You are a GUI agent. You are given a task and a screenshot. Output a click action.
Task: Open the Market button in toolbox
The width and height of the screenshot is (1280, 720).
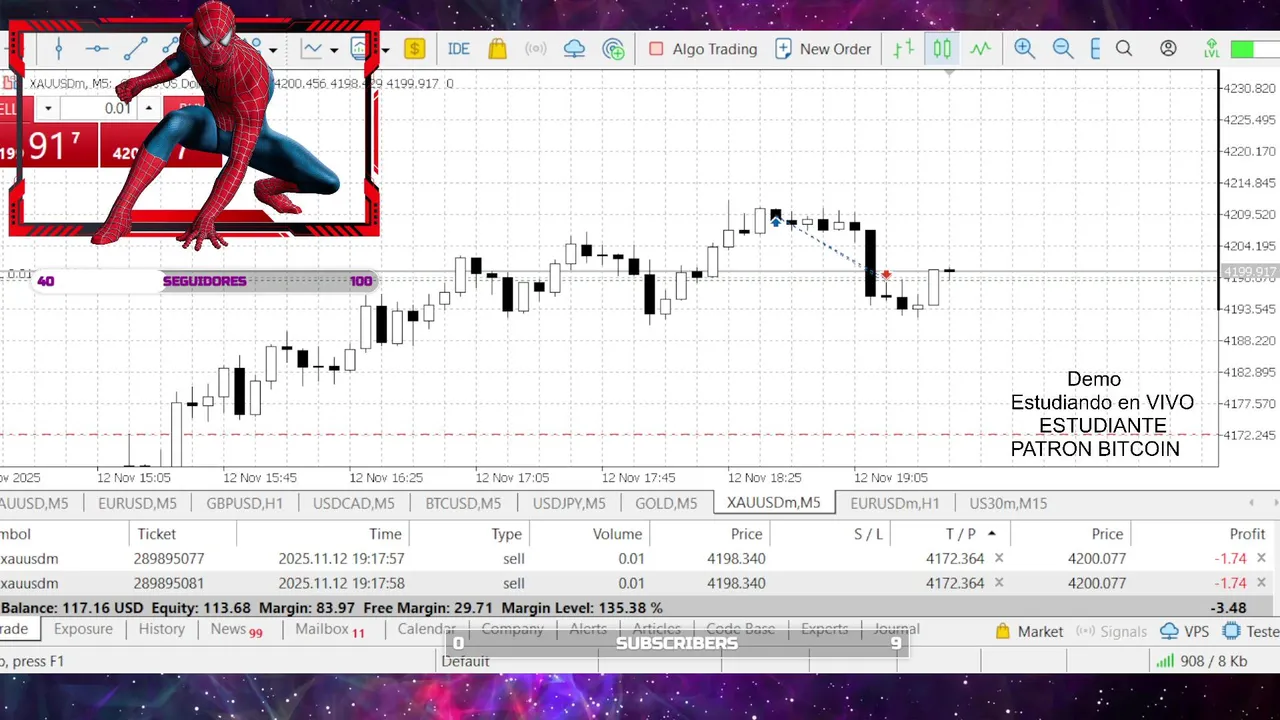(x=1029, y=632)
